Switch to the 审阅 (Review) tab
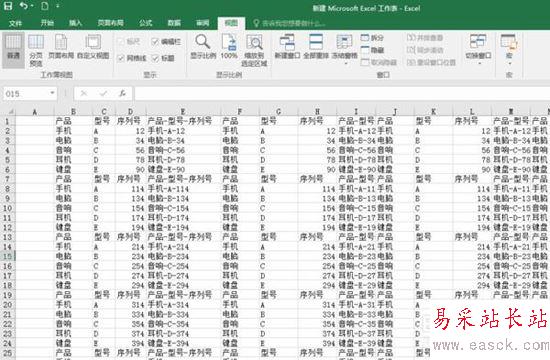Viewport: 550px width, 360px height. [x=202, y=23]
